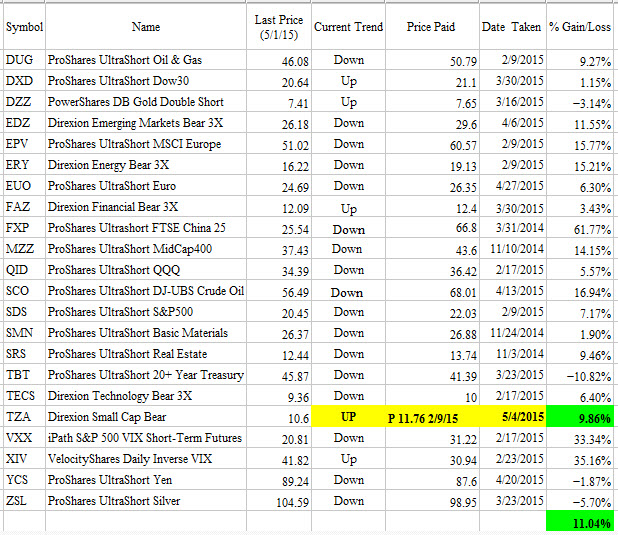Click the % Gain/Loss header cell
The width and height of the screenshot is (618, 535).
tap(580, 27)
